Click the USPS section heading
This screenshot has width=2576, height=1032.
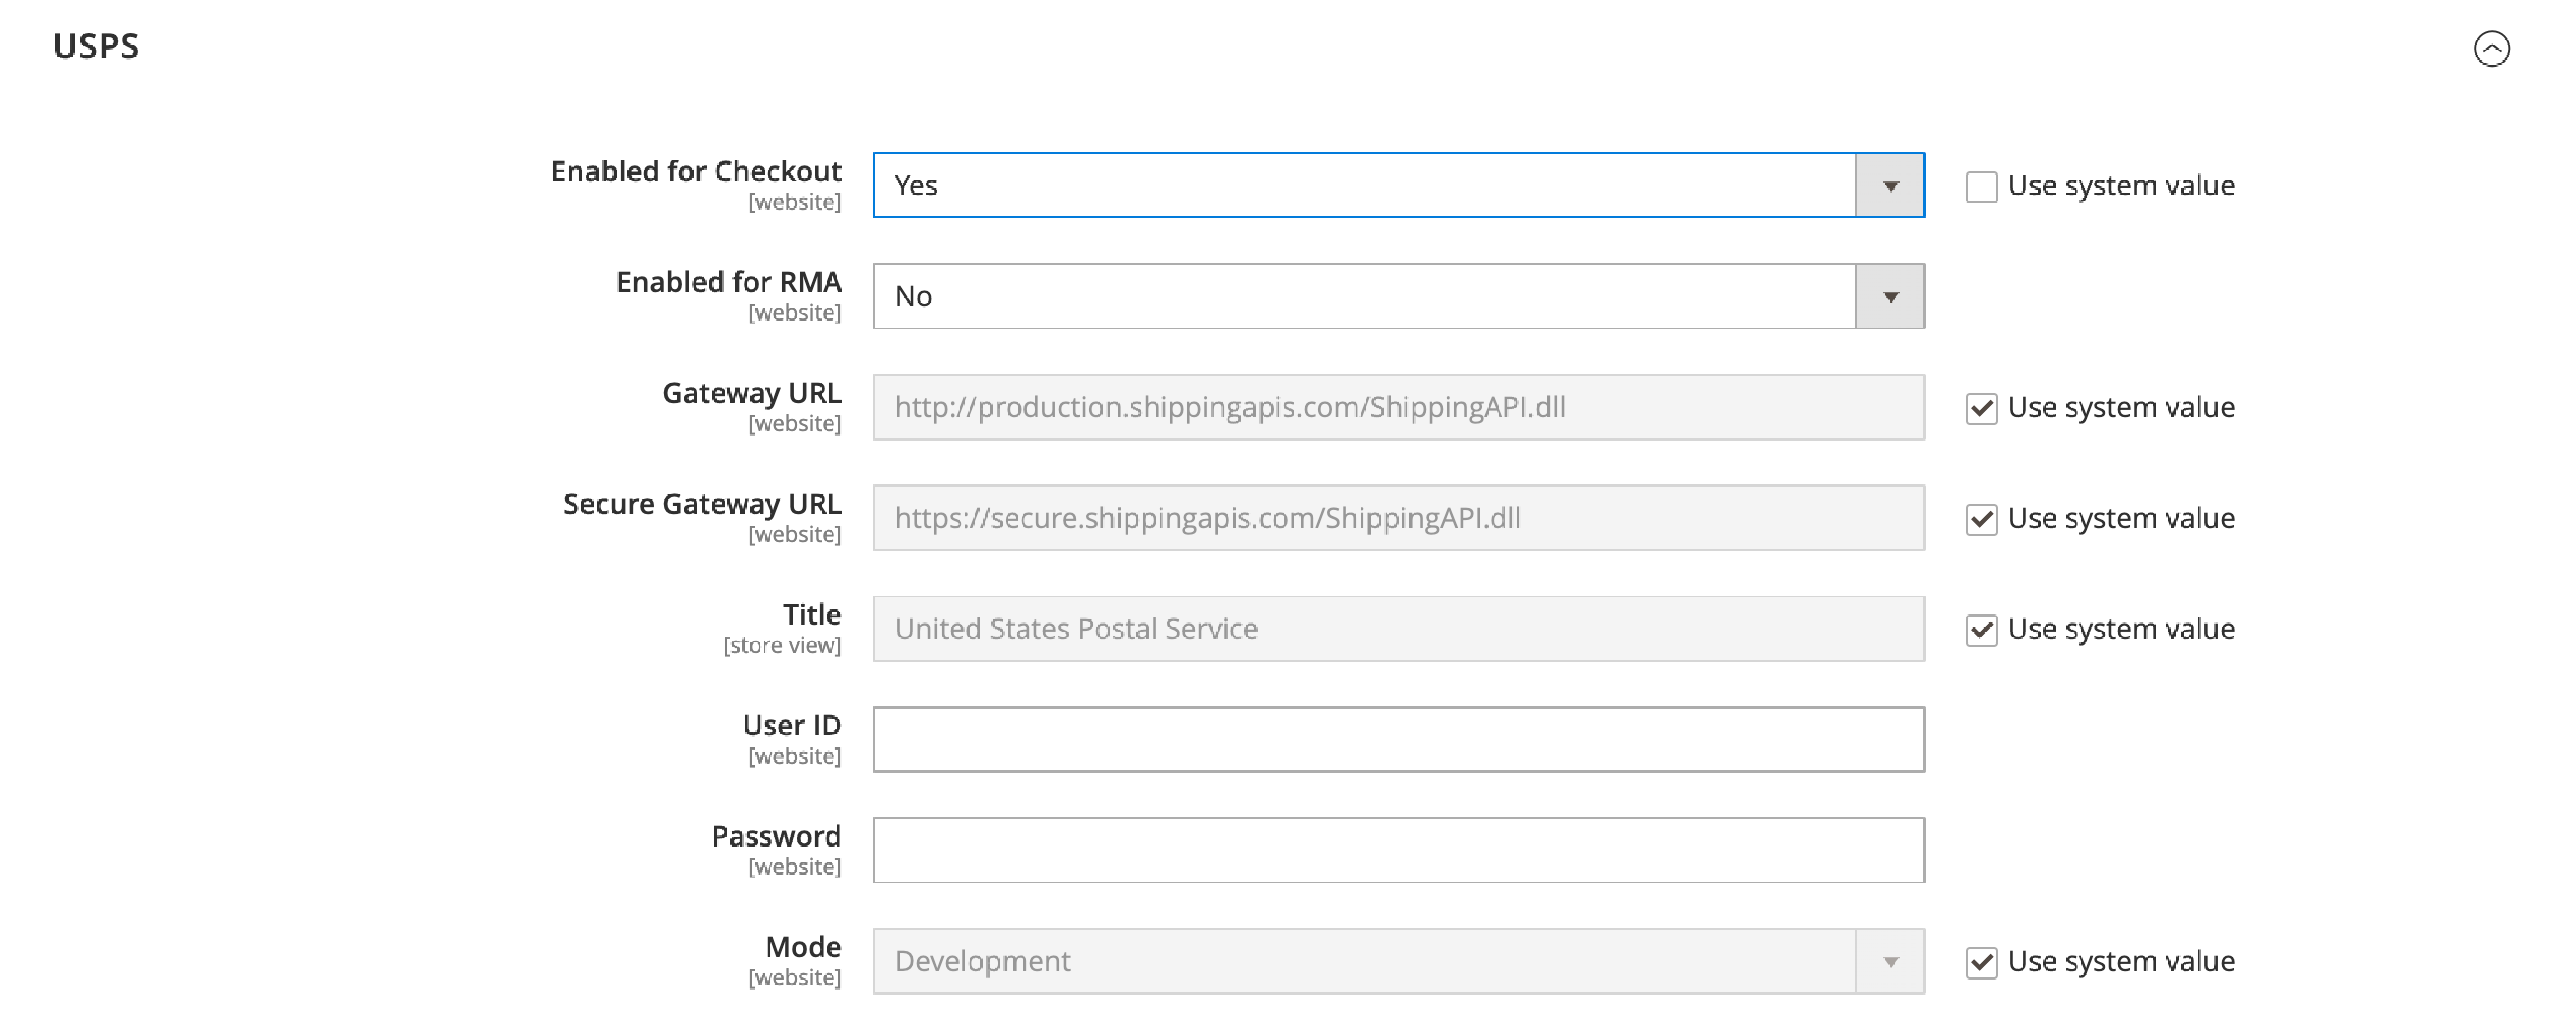click(x=96, y=46)
